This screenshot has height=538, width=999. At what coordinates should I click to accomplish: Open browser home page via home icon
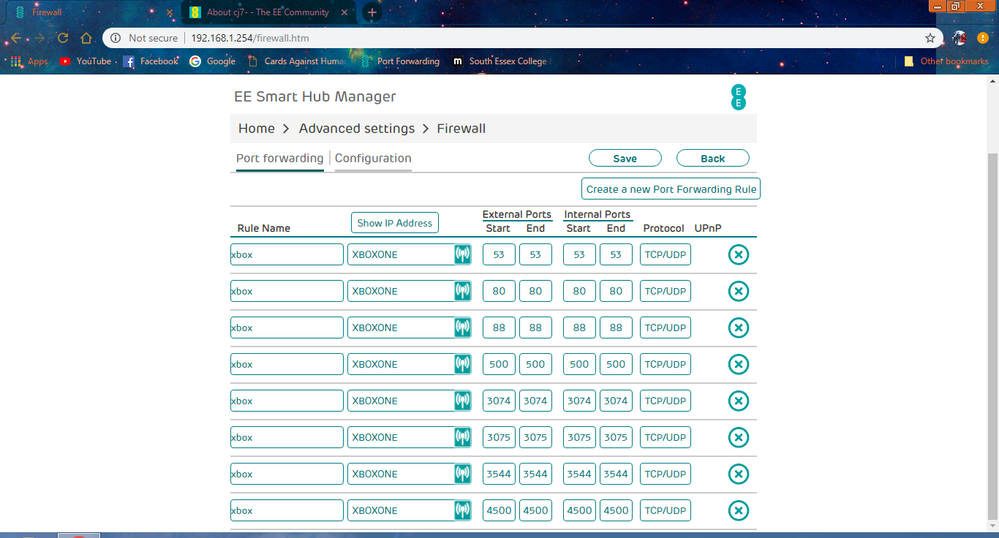point(88,38)
